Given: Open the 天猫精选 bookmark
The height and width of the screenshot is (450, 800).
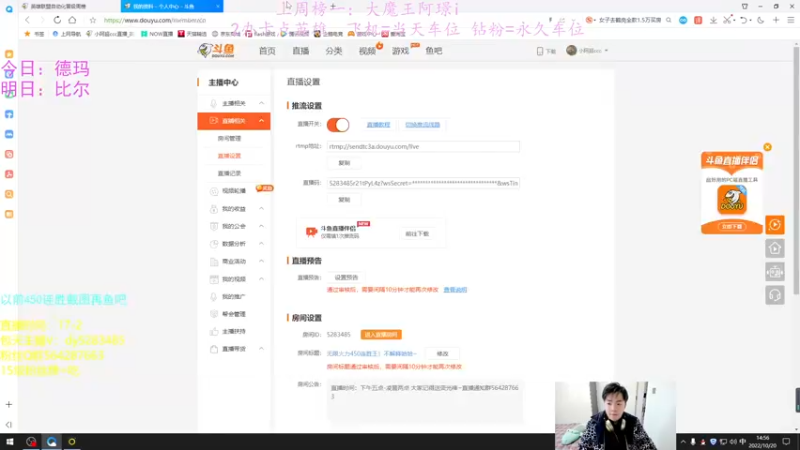Looking at the screenshot, I should pos(192,34).
